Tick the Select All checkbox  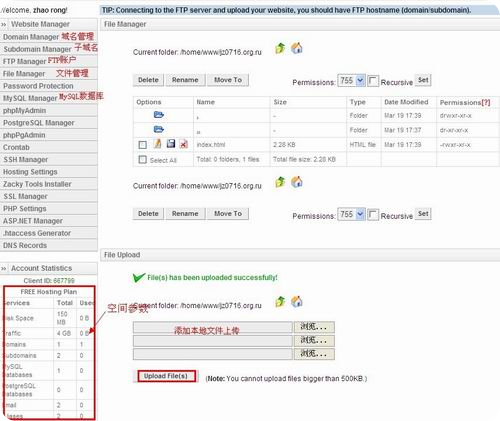(x=143, y=160)
